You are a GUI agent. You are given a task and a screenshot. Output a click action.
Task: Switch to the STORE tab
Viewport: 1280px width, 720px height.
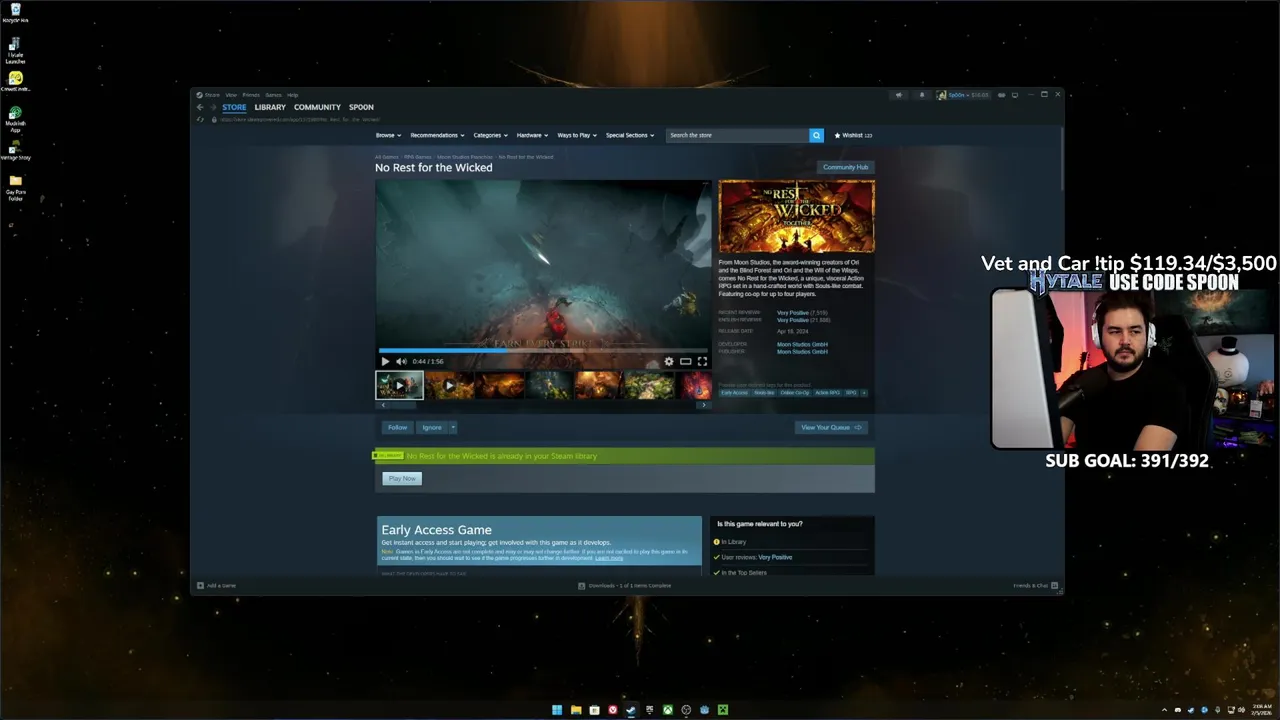pos(234,107)
